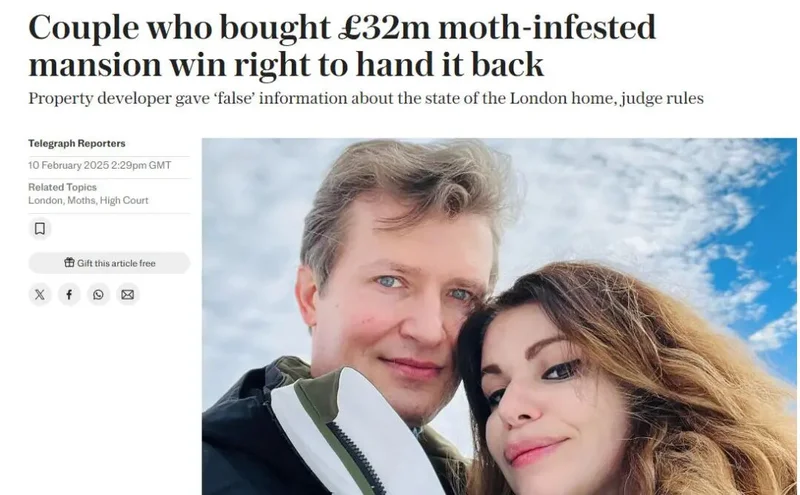Viewport: 800px width, 495px height.
Task: Click the 10 February 2025 timestamp
Action: tap(99, 165)
